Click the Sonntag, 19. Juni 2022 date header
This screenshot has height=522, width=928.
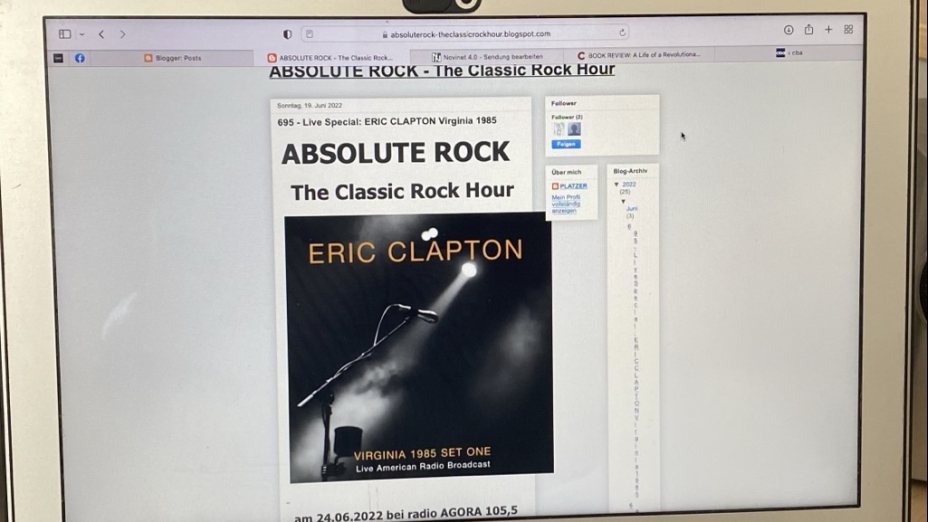tap(310, 105)
